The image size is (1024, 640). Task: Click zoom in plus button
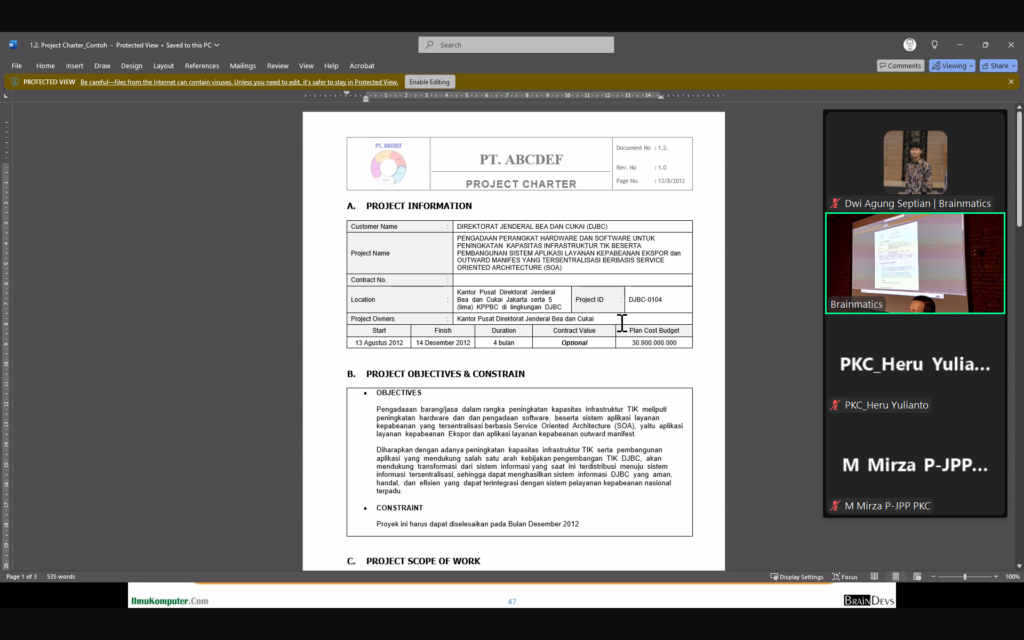point(996,577)
